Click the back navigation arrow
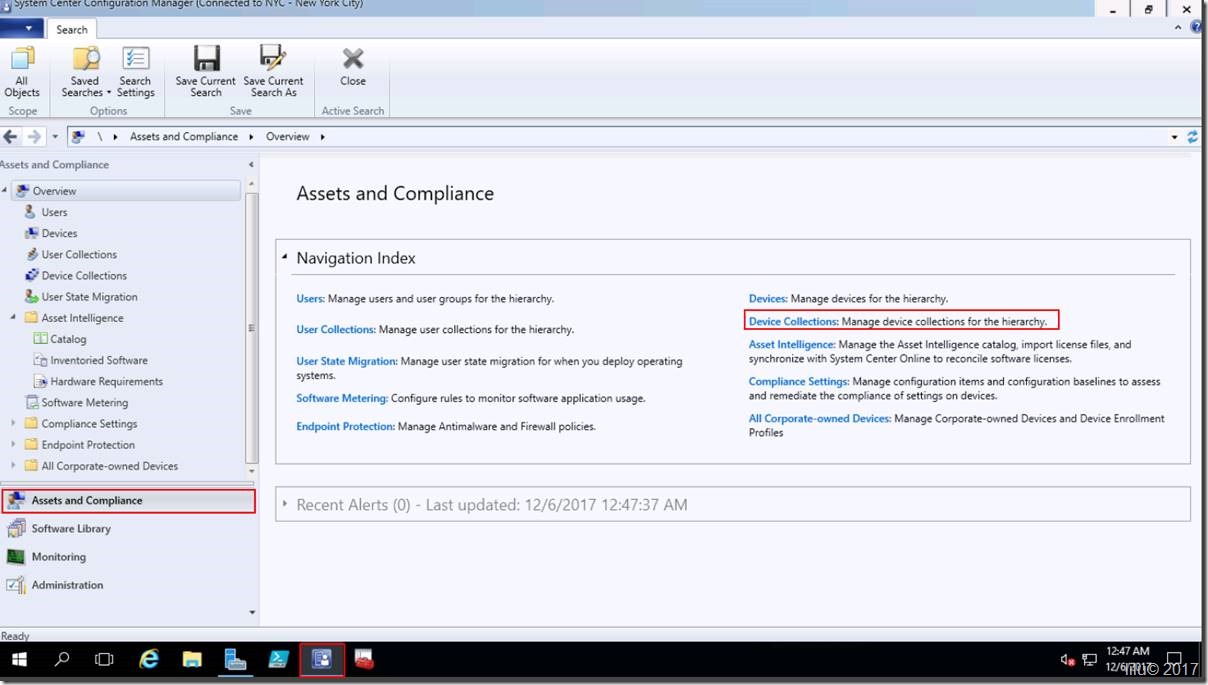This screenshot has width=1208, height=685. [x=11, y=136]
